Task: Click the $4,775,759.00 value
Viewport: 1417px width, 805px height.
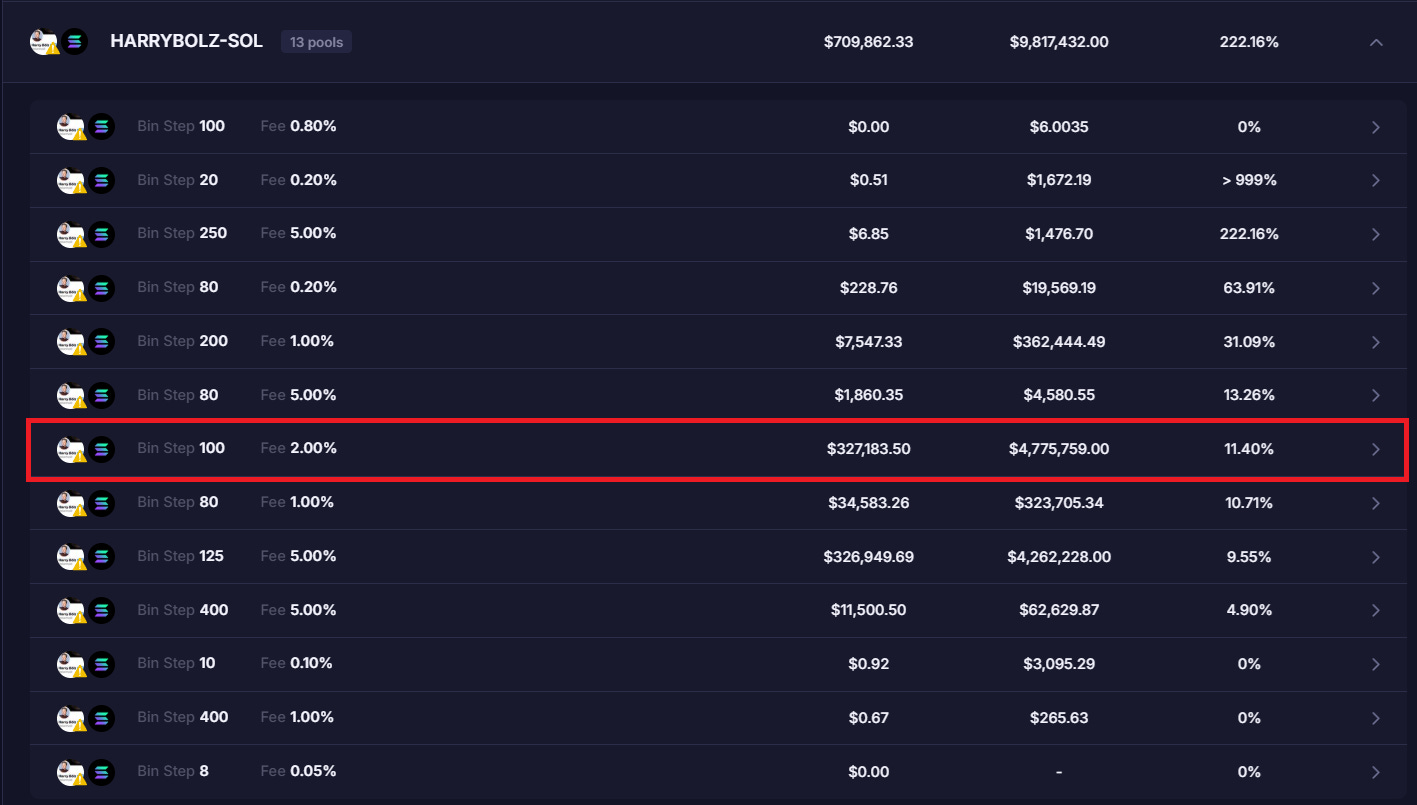Action: click(x=1059, y=449)
